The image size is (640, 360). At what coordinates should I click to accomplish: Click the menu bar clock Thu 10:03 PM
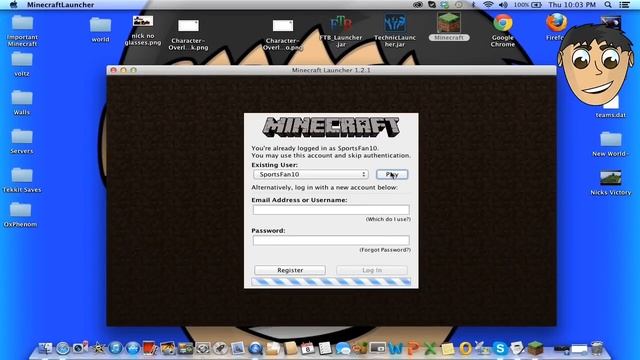click(x=572, y=4)
